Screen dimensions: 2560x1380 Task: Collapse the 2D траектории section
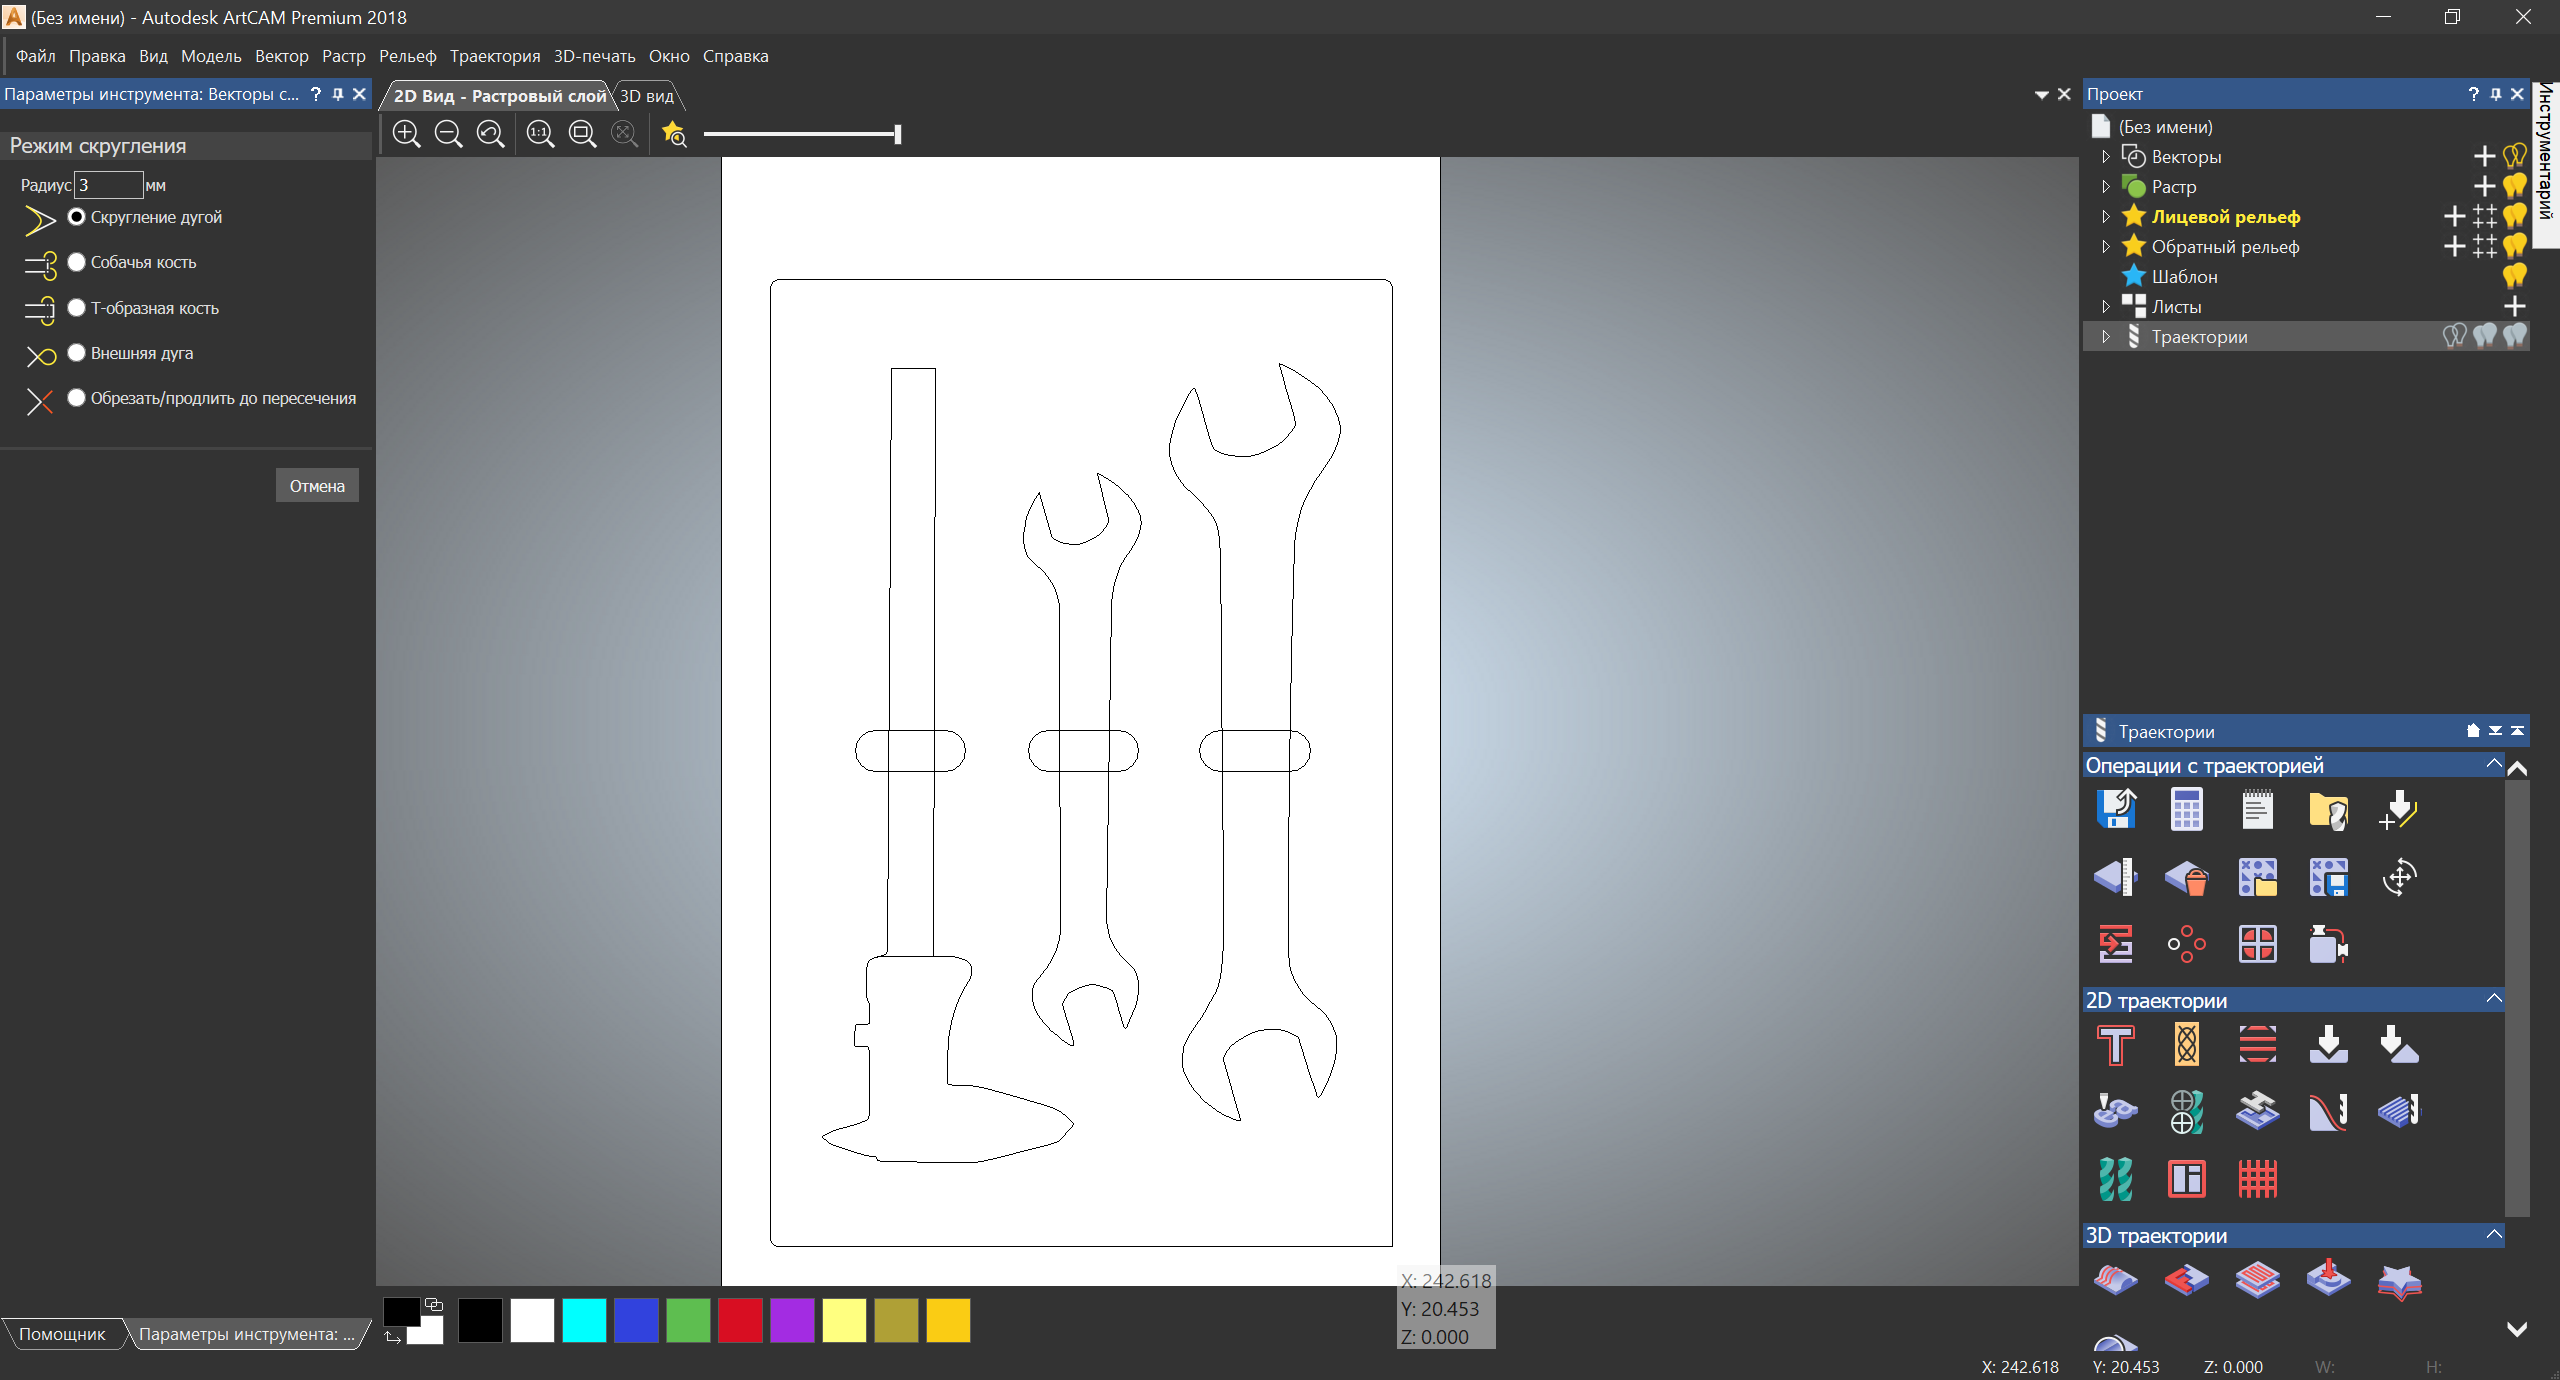click(2493, 1000)
